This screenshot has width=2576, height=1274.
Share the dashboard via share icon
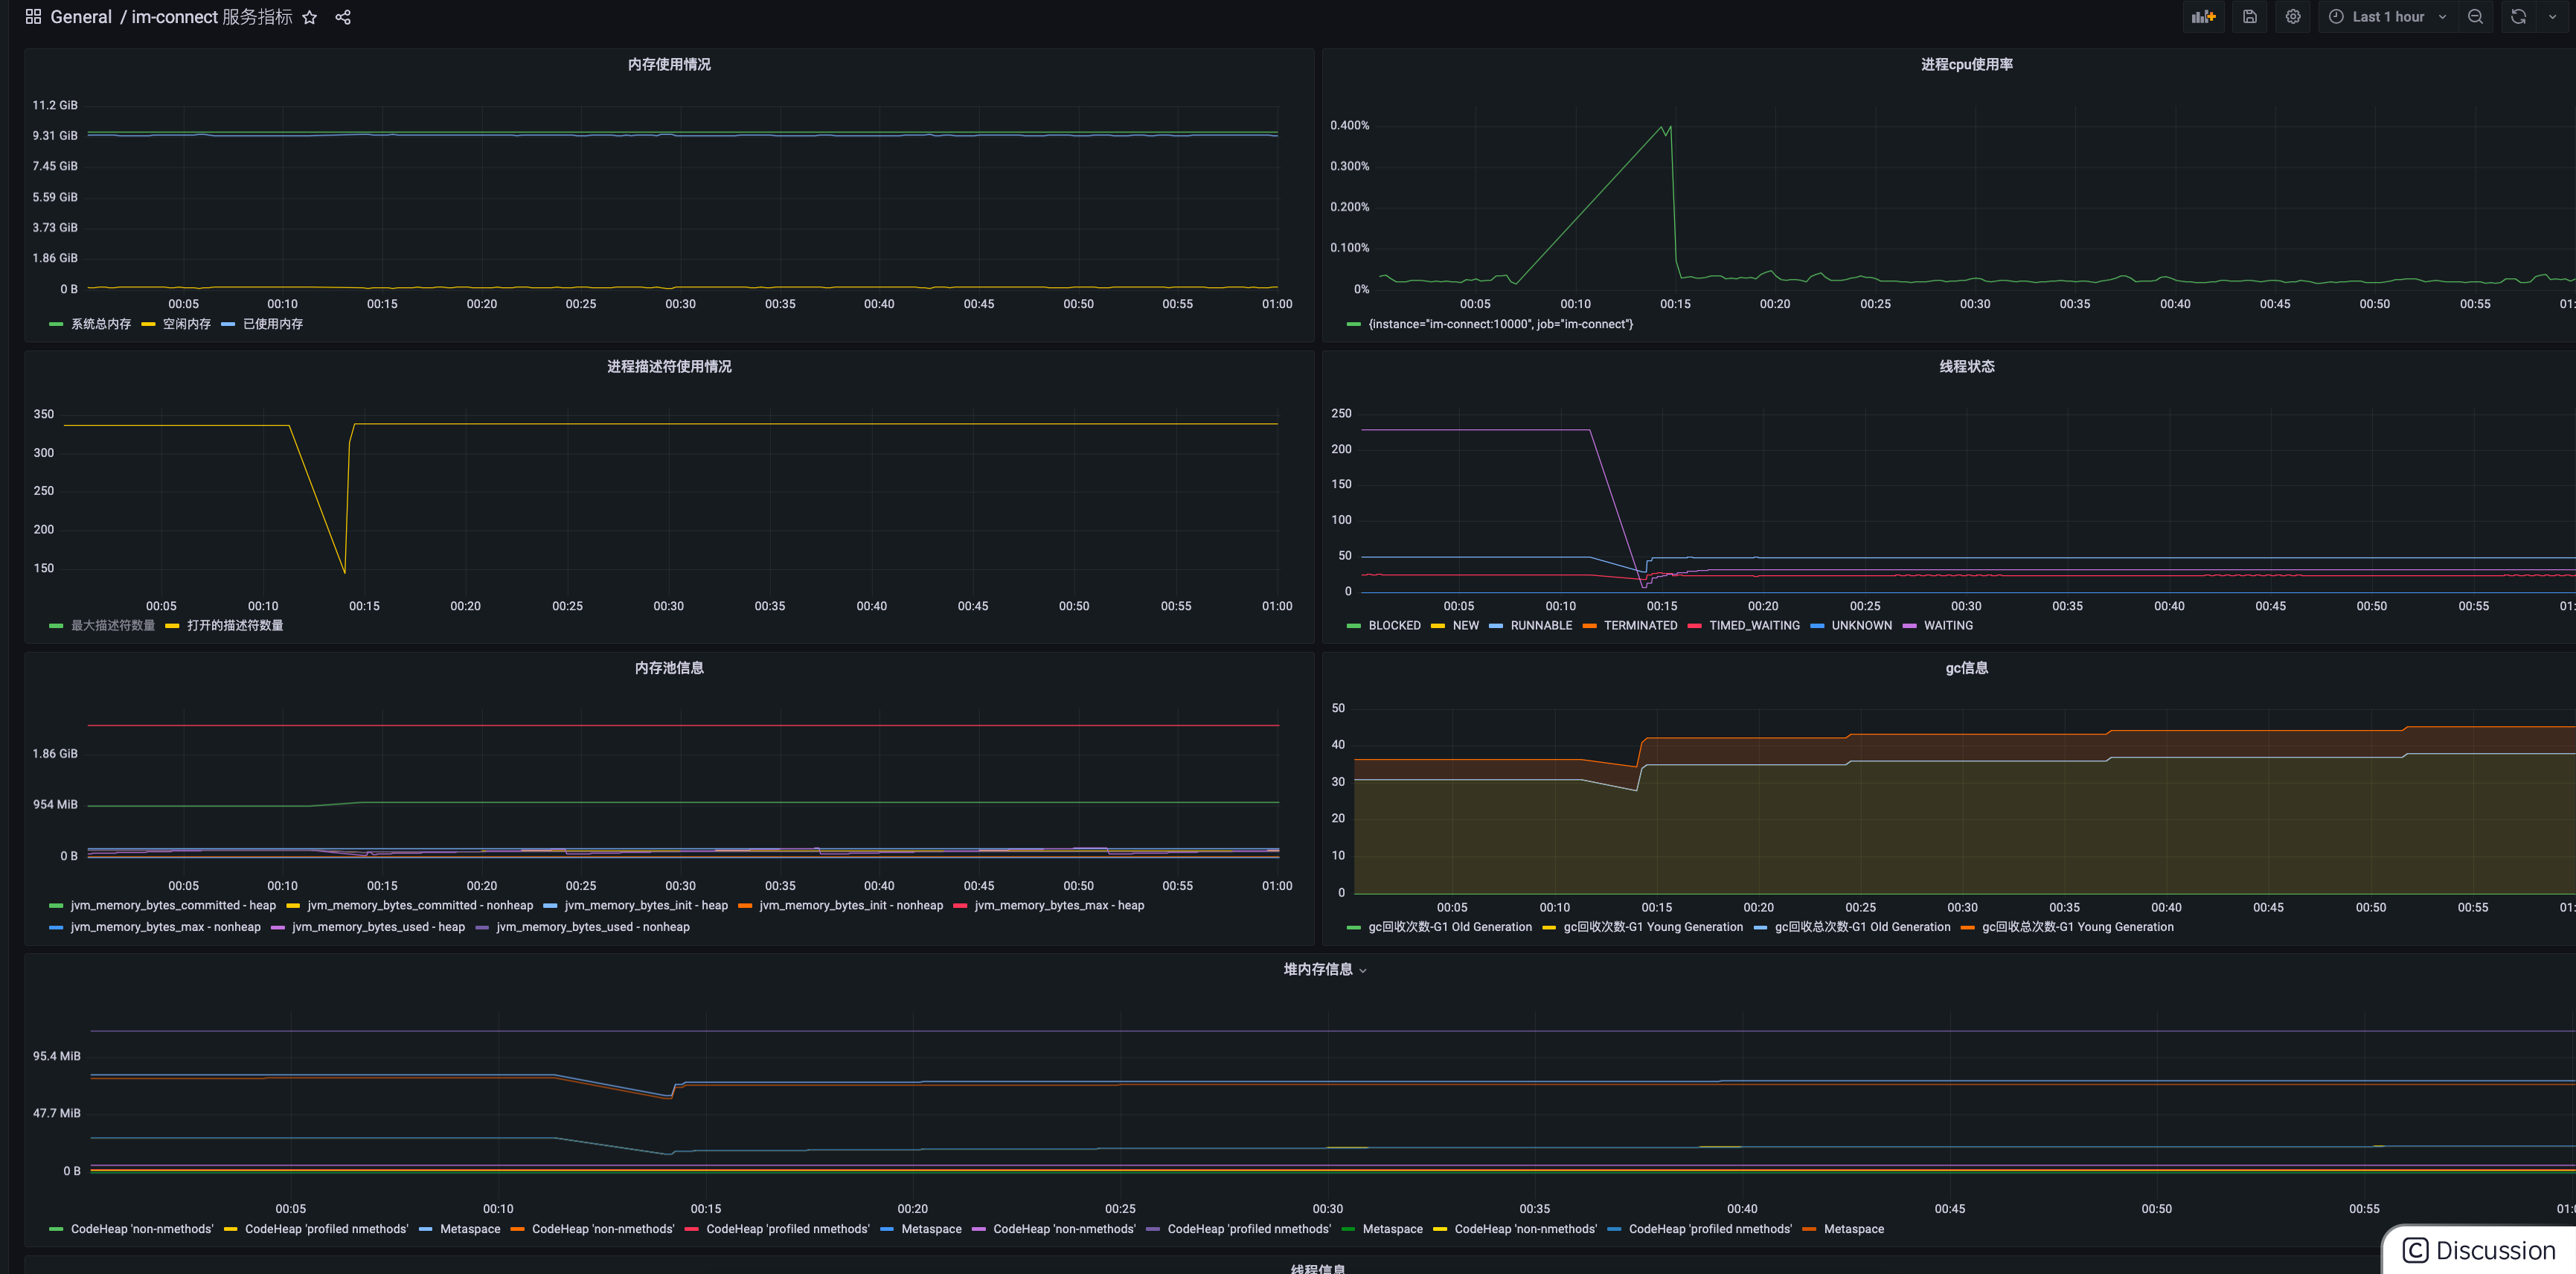pos(343,18)
